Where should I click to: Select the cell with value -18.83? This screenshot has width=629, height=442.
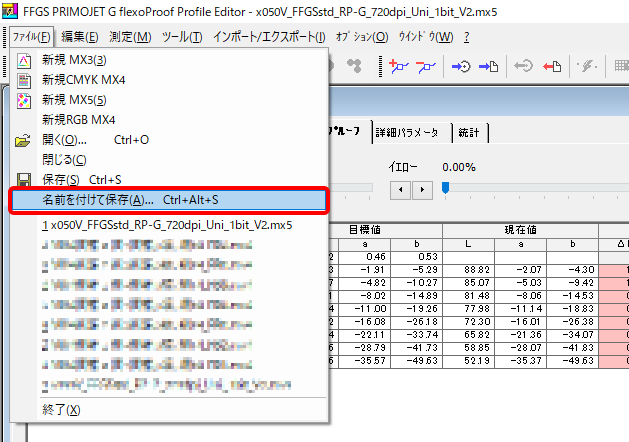[573, 309]
